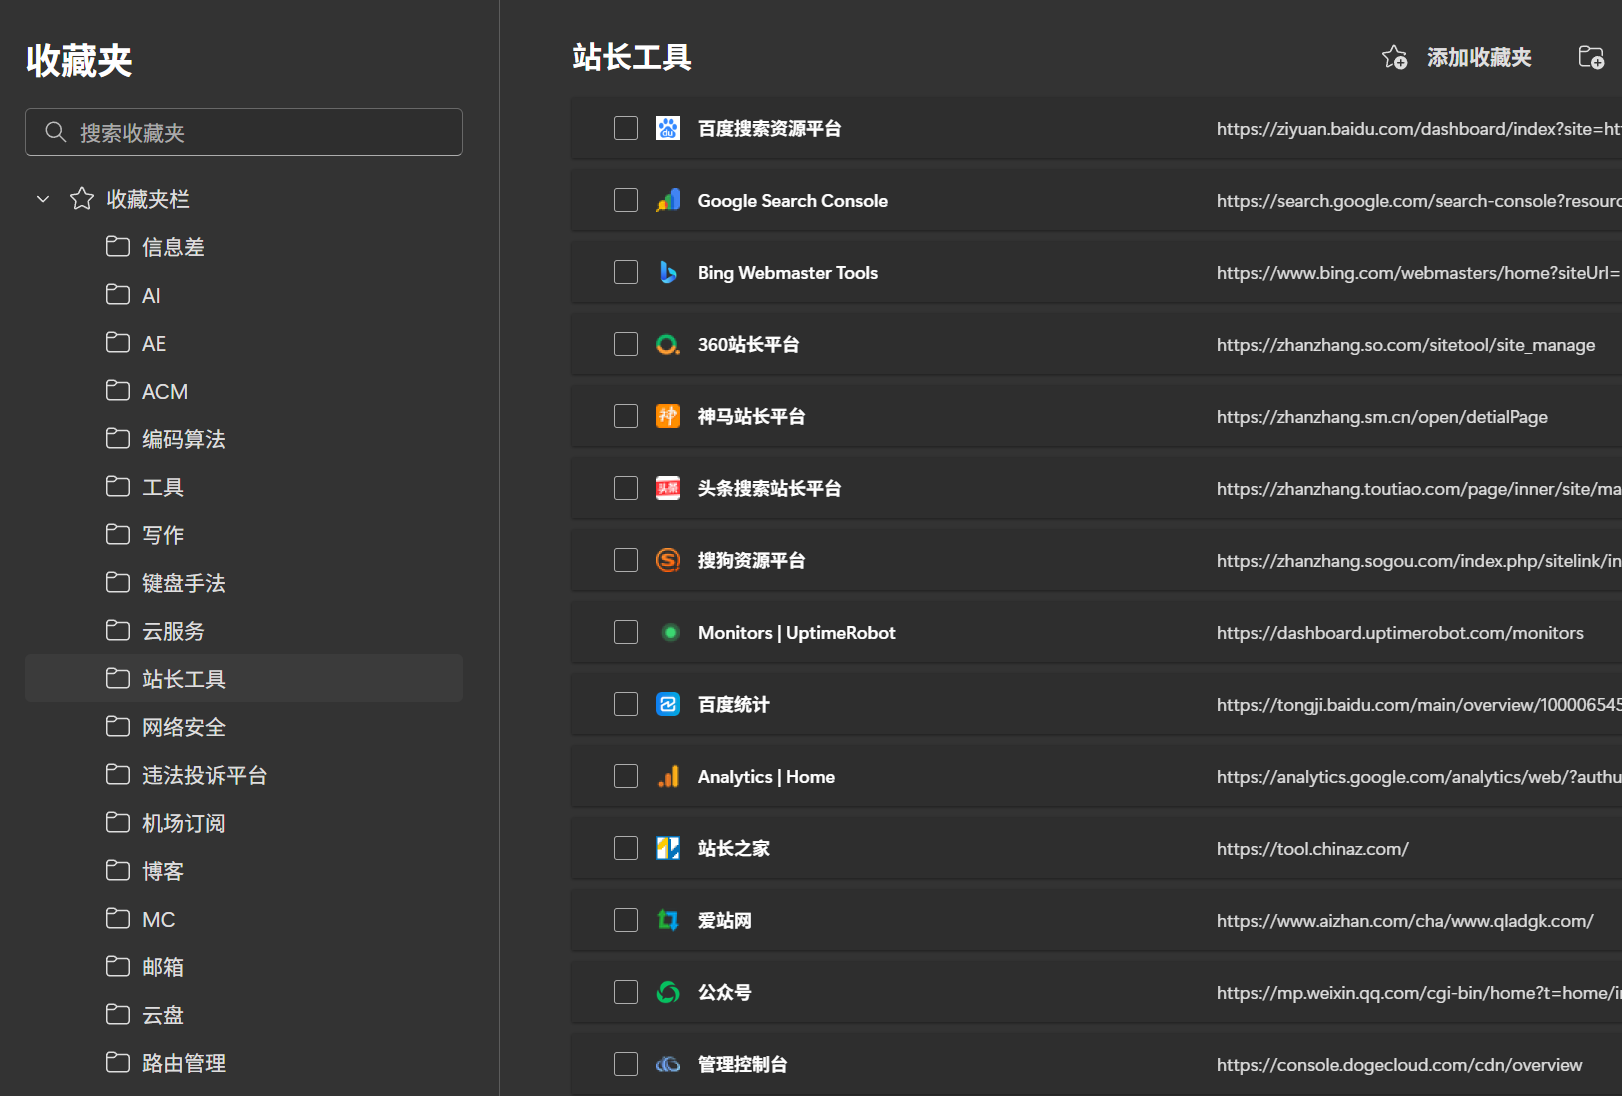1622x1096 pixels.
Task: Click the folder icon next to 信息差
Action: click(x=118, y=246)
